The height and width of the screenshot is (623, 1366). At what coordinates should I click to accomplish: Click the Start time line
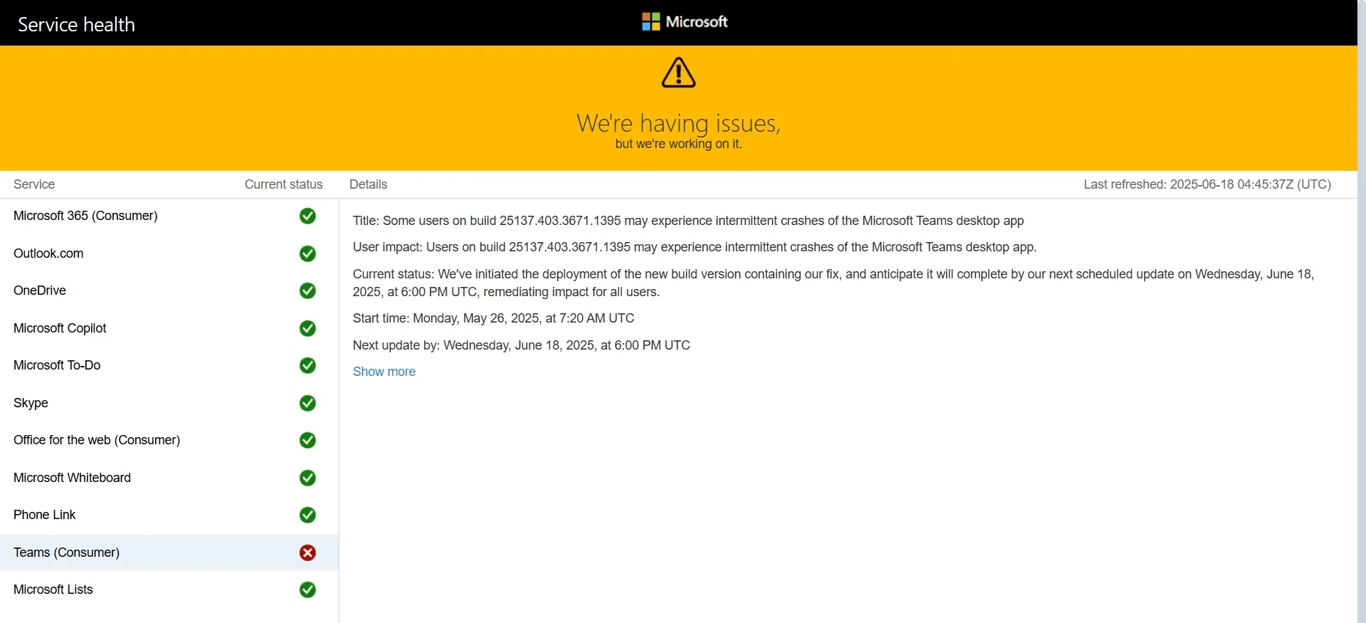pyautogui.click(x=493, y=319)
